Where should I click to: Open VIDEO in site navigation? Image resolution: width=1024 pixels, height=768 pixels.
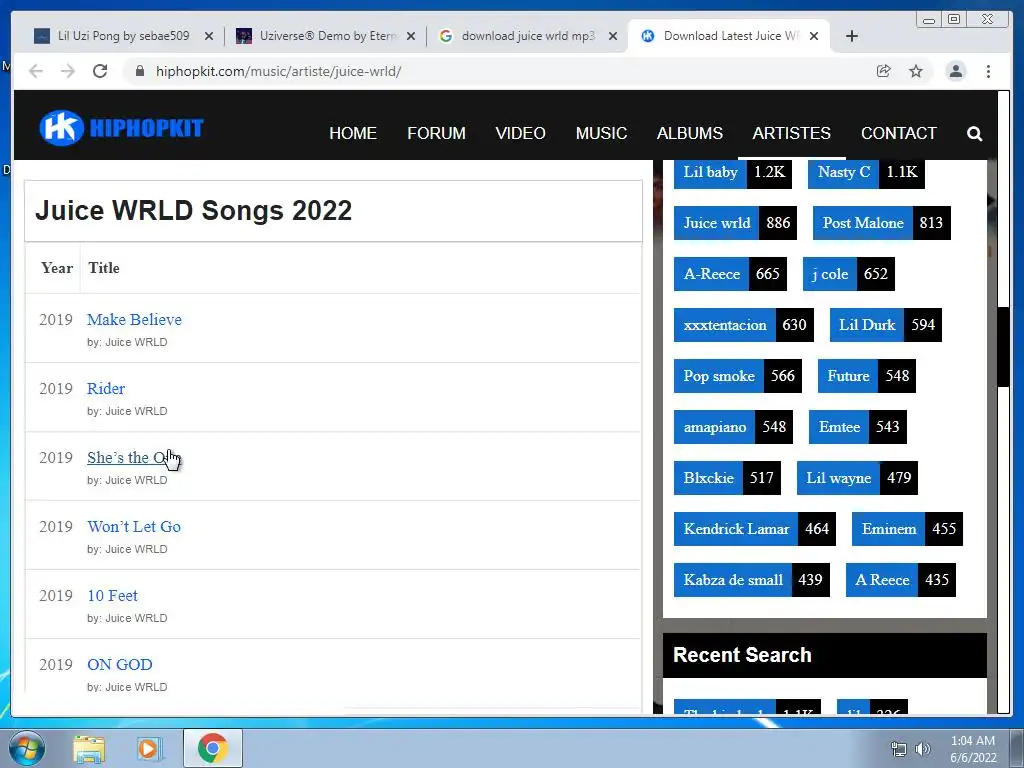[520, 133]
